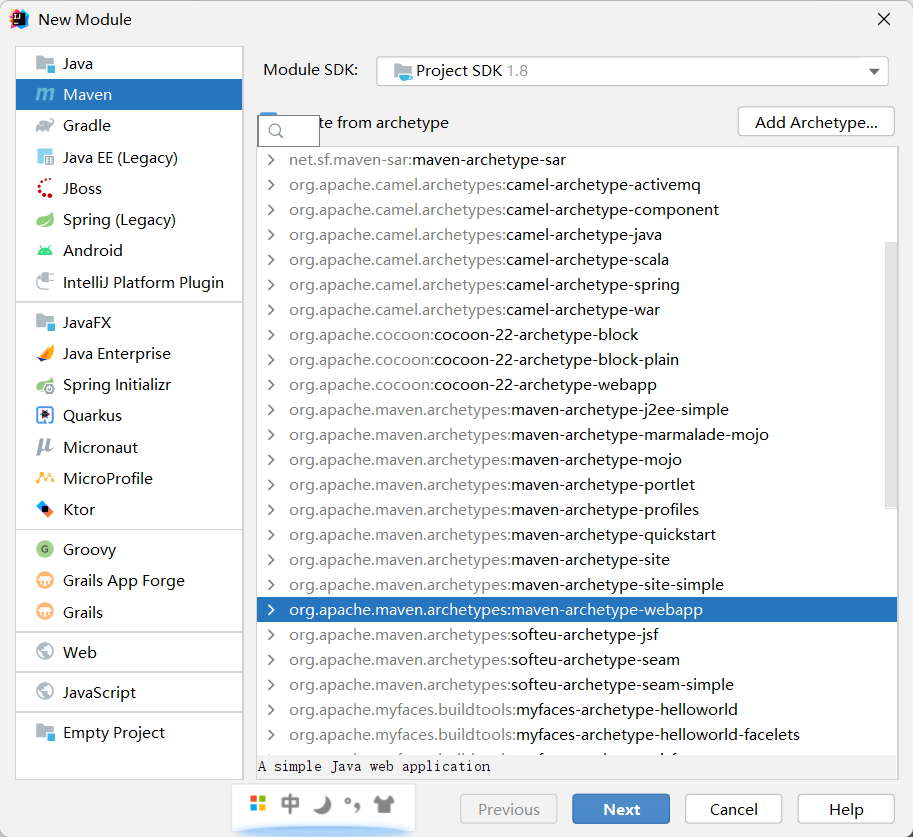Select the Java folder icon in sidebar

pyautogui.click(x=45, y=63)
